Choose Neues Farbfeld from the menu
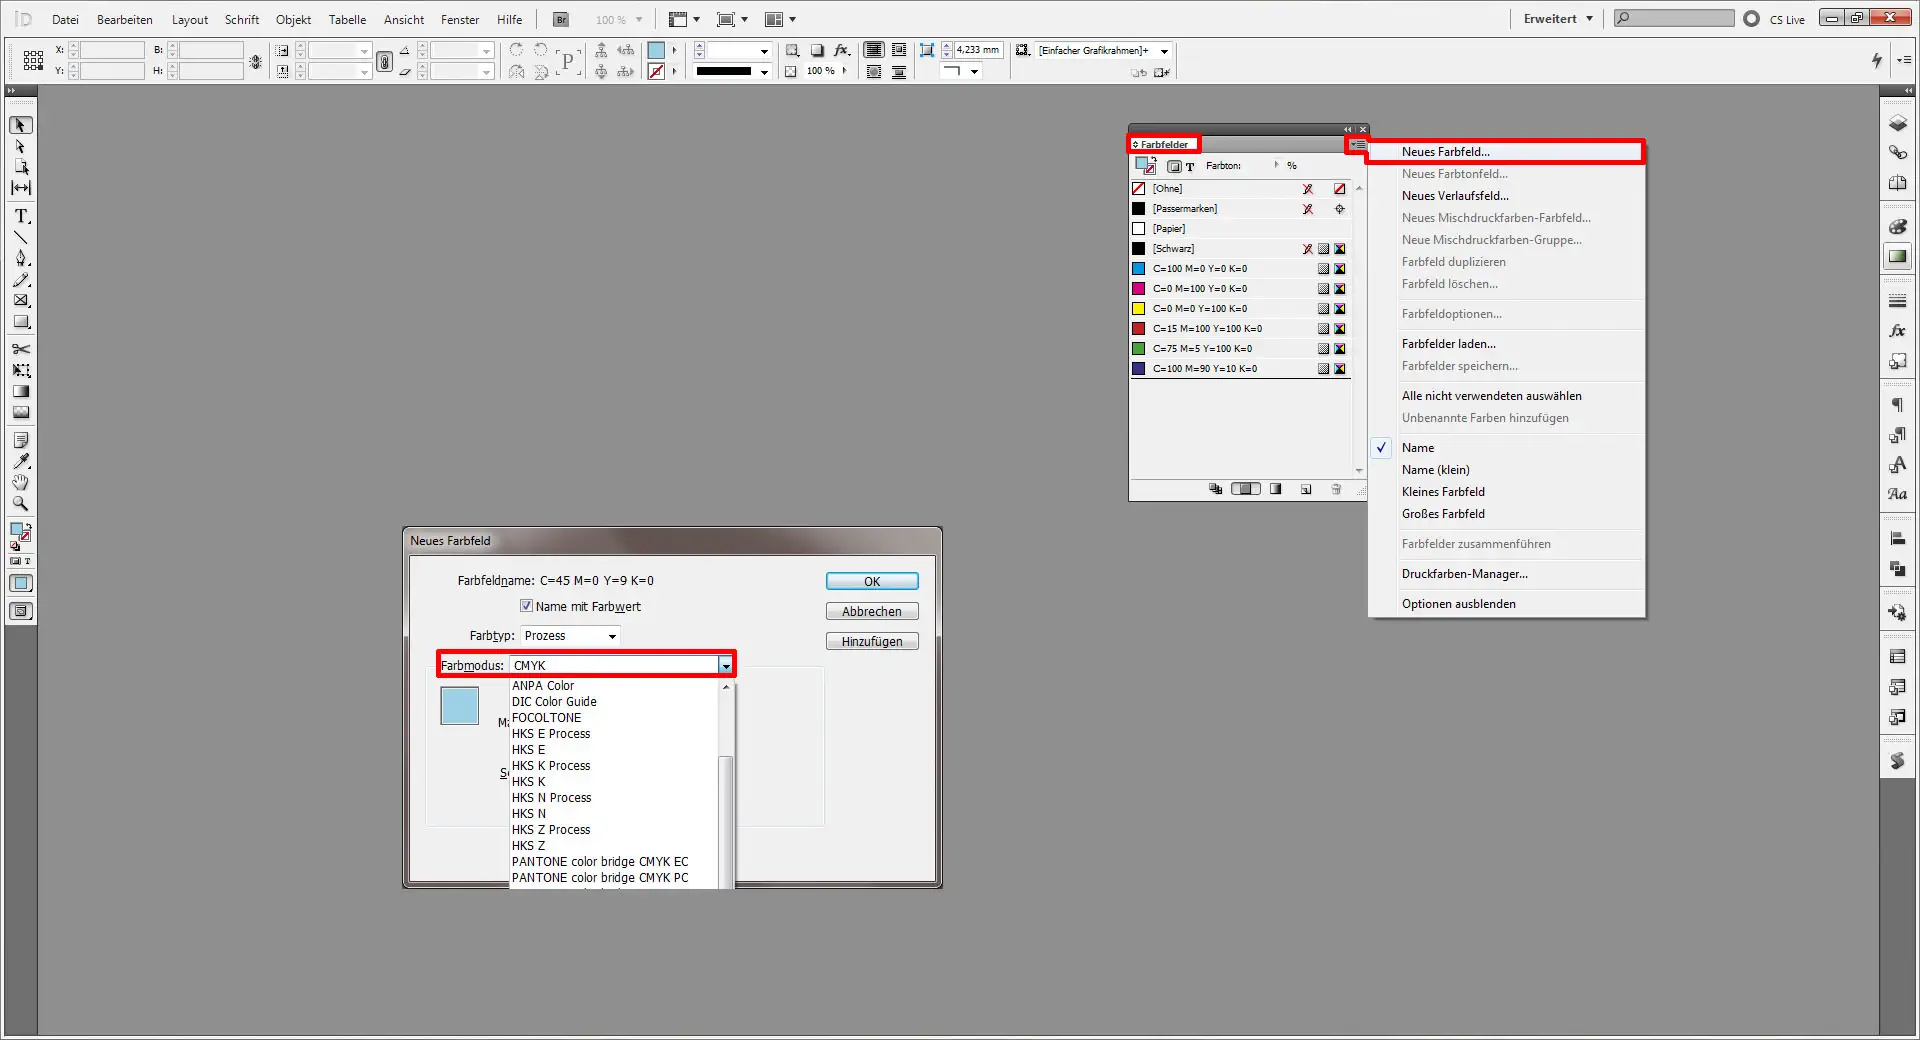The width and height of the screenshot is (1920, 1040). tap(1446, 152)
